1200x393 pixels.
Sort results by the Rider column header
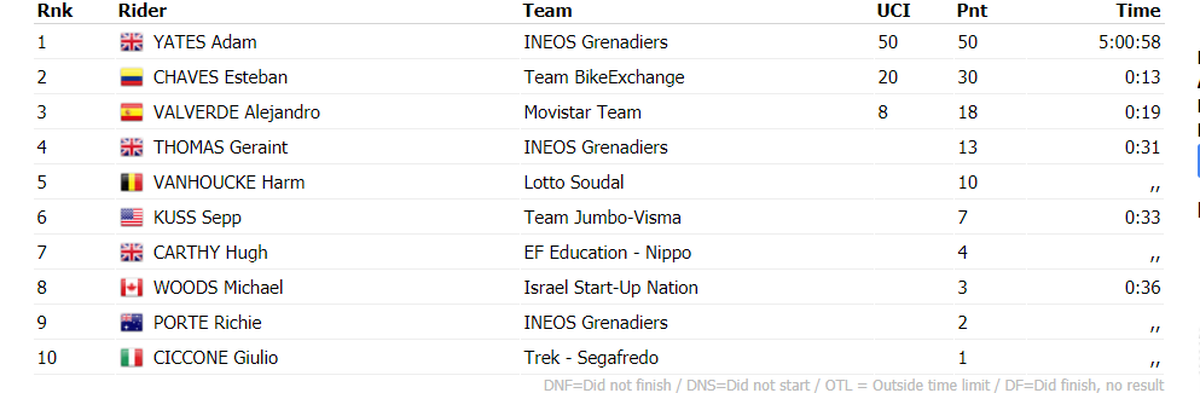(x=142, y=11)
